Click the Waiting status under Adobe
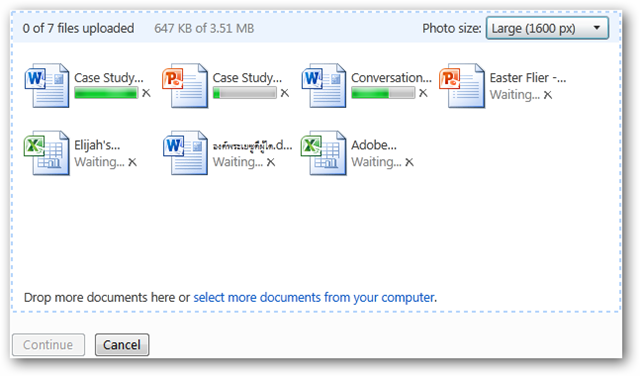The image size is (640, 376). [x=376, y=162]
